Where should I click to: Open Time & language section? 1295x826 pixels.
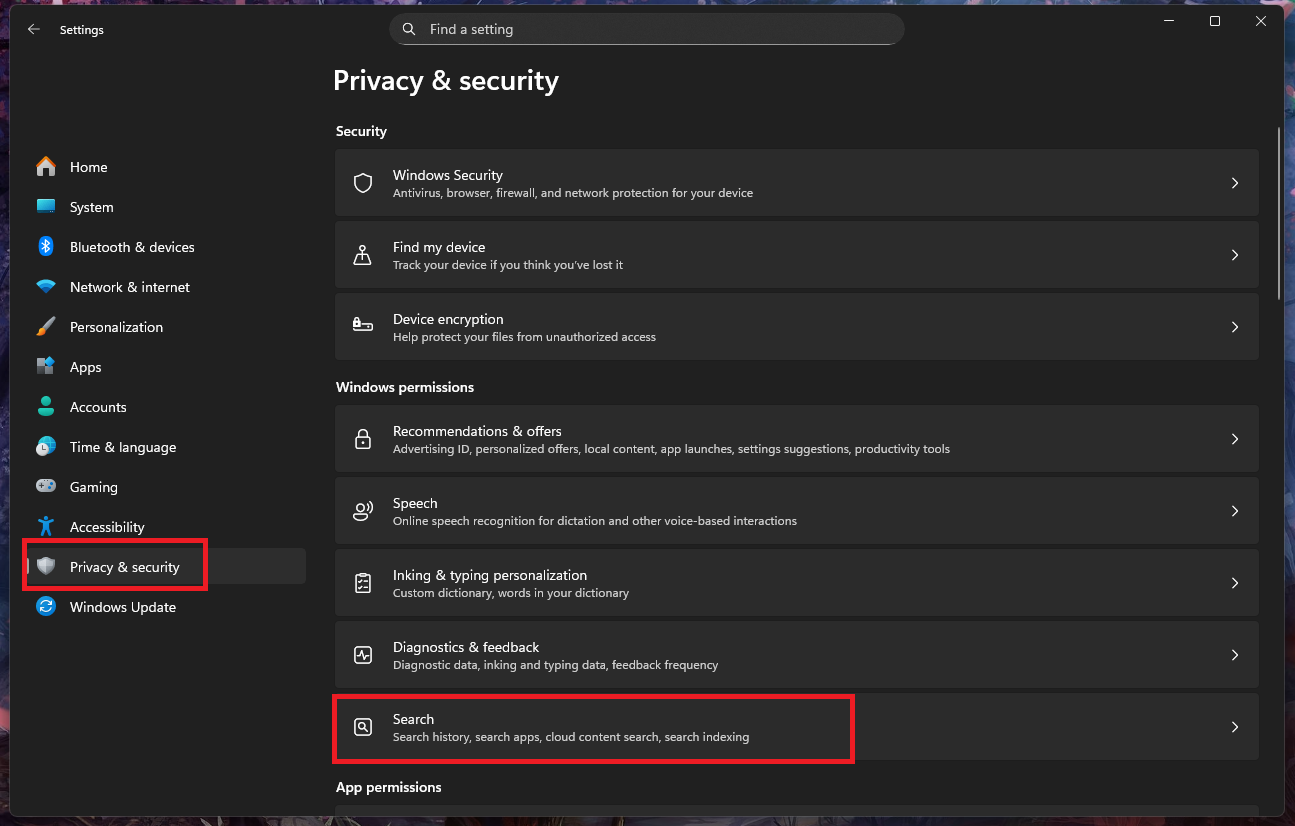pyautogui.click(x=122, y=447)
